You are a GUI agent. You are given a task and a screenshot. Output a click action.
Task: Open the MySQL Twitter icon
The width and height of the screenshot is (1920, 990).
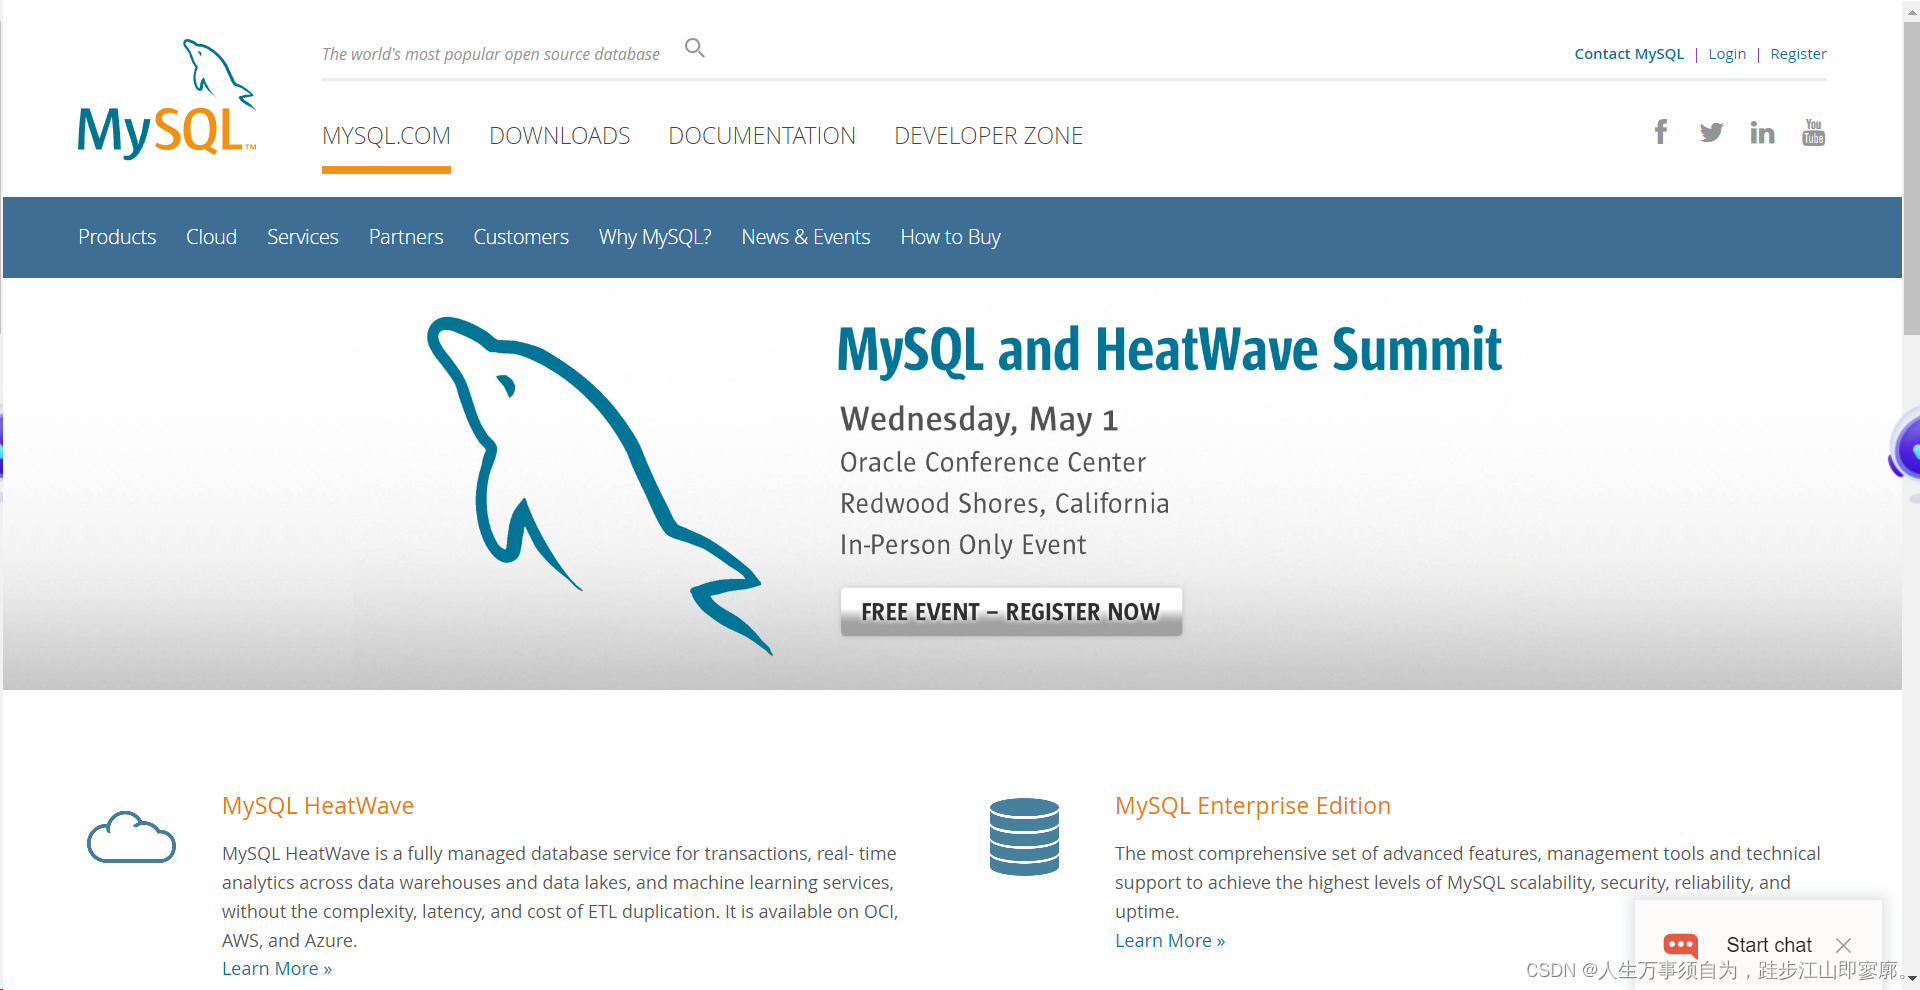click(1711, 132)
